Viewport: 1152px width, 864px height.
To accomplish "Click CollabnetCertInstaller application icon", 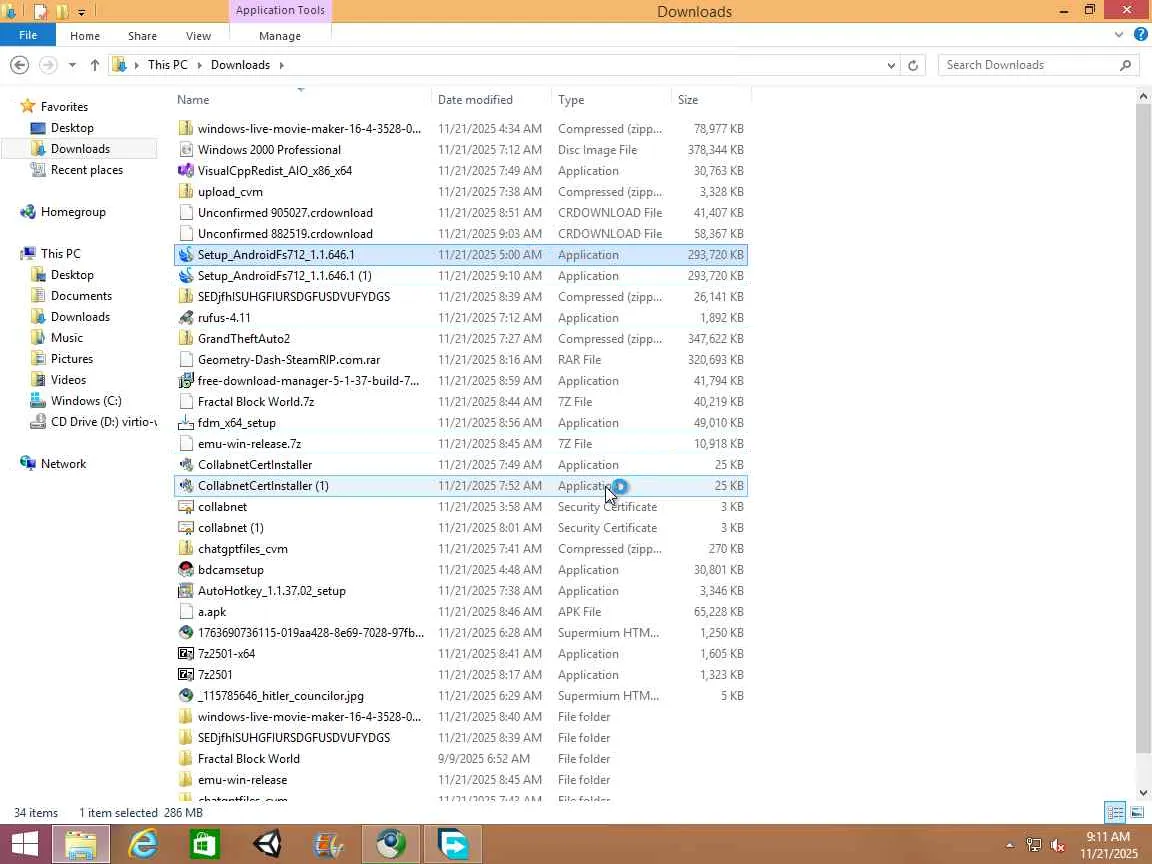I will click(x=186, y=465).
